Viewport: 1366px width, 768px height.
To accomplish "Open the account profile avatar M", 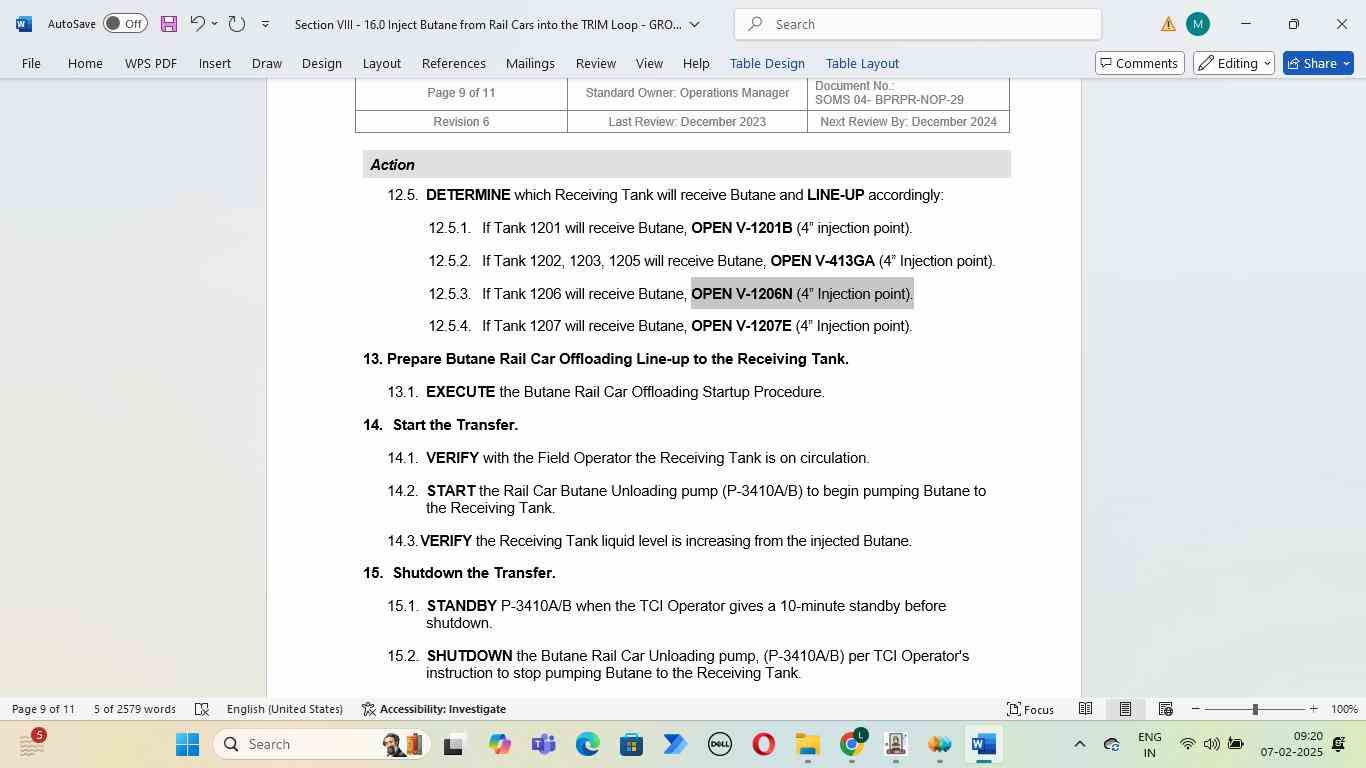I will coord(1197,24).
